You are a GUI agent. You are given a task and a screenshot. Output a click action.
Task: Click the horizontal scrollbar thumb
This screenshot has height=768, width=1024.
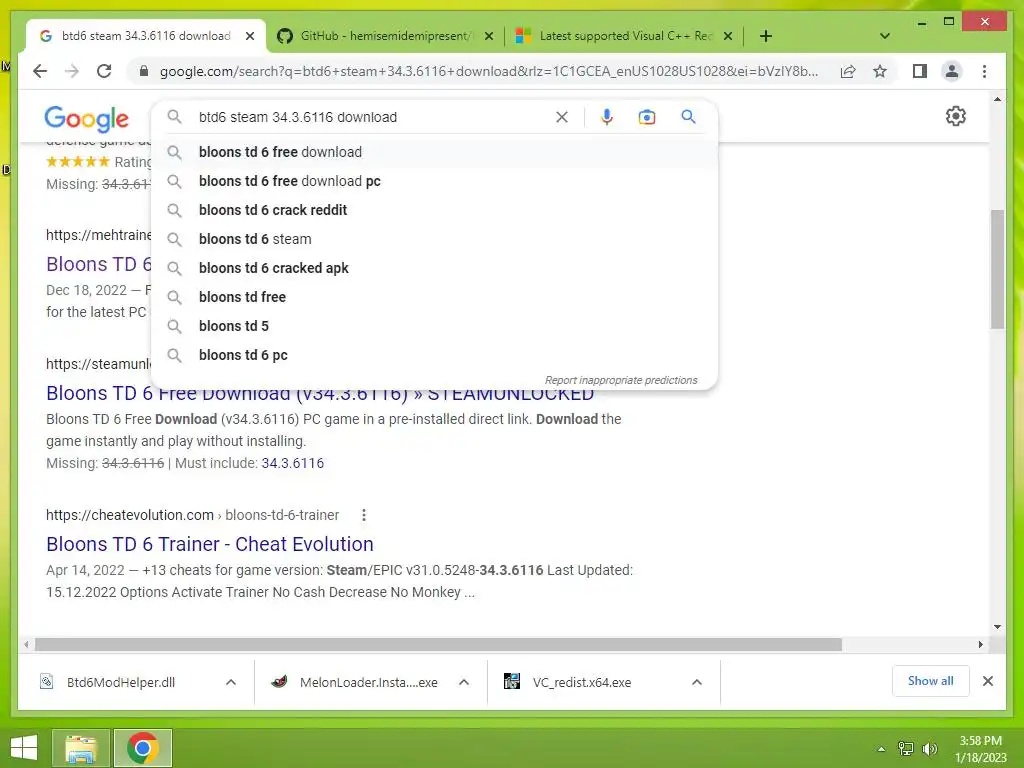[438, 645]
